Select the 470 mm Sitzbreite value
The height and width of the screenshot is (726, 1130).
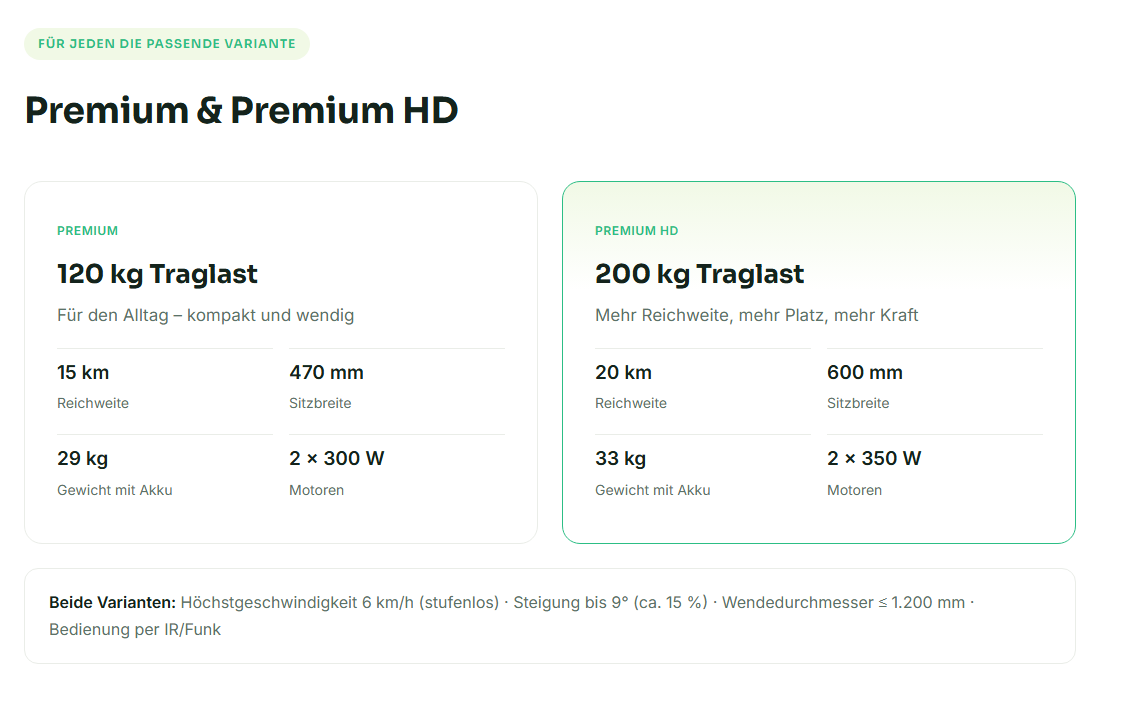(326, 373)
